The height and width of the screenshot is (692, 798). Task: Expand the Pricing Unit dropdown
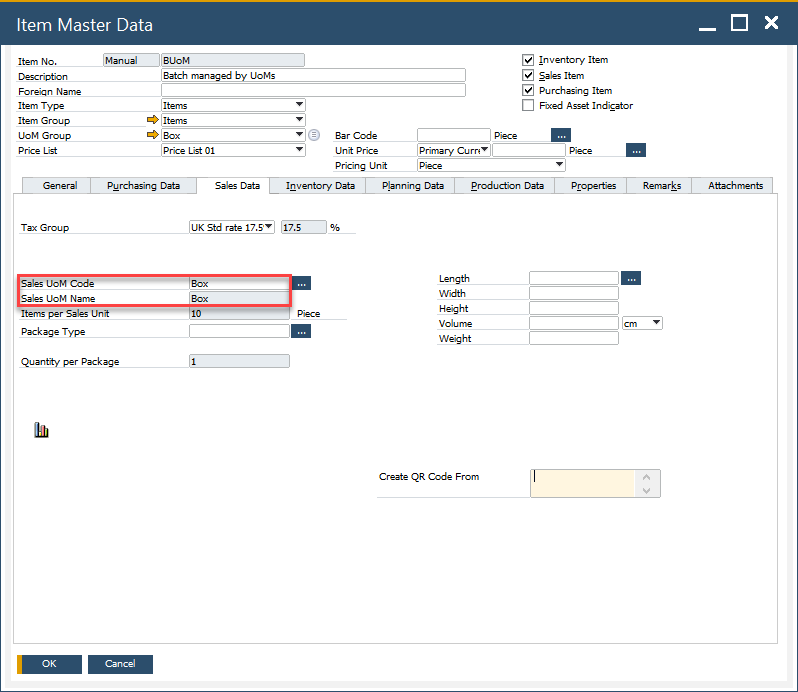pyautogui.click(x=559, y=165)
